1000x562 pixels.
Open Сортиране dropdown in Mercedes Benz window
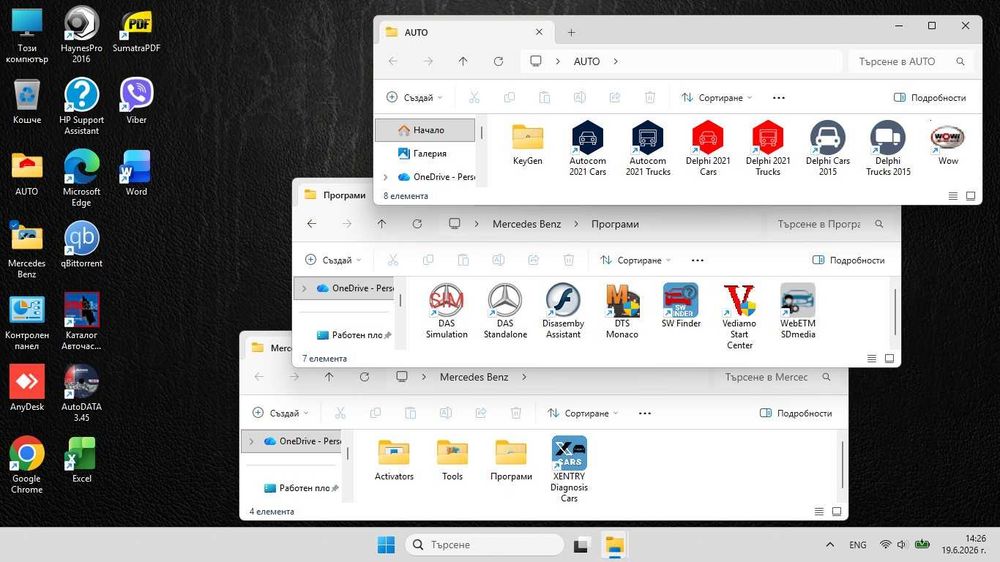pos(583,413)
